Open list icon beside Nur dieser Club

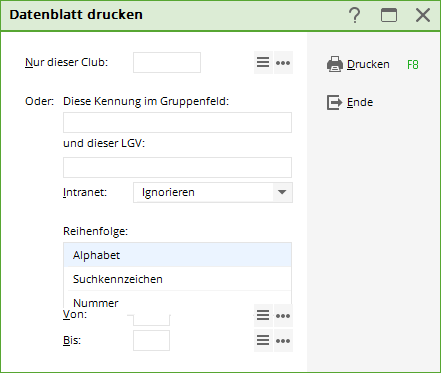[x=263, y=62]
